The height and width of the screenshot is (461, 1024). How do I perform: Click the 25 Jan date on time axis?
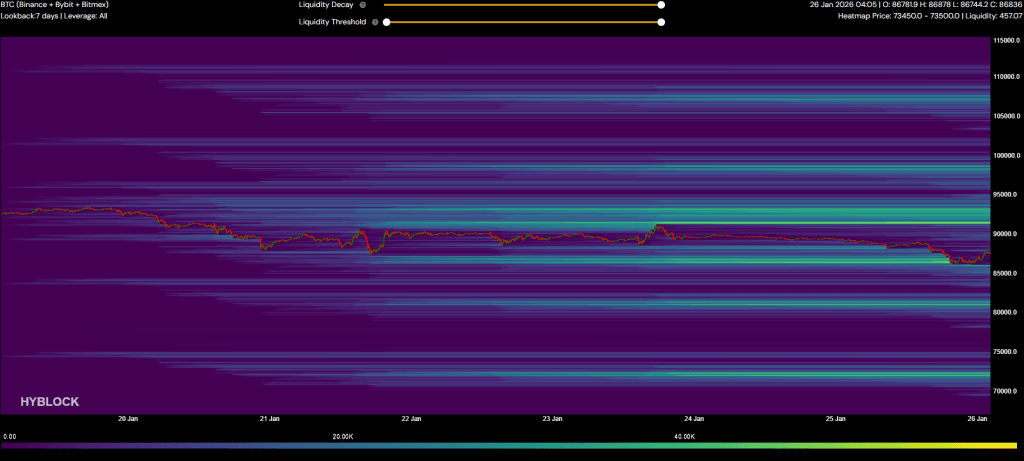click(837, 419)
